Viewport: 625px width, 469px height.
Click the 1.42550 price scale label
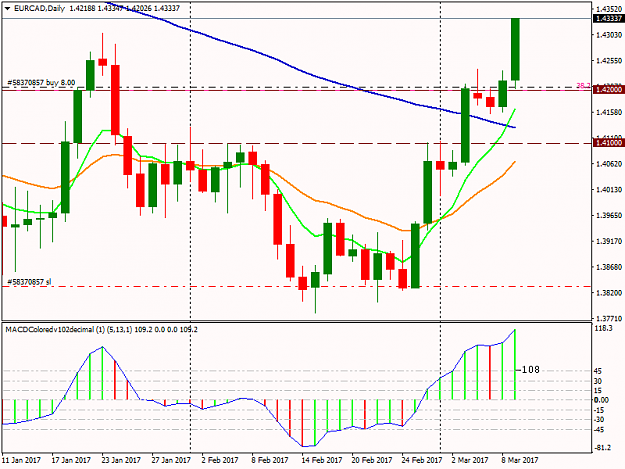coord(609,61)
